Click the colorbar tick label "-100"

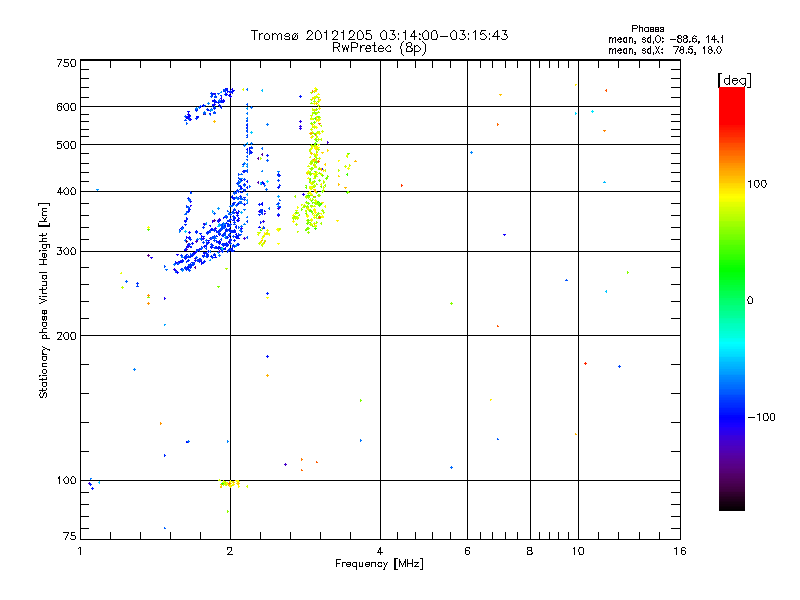pos(761,417)
